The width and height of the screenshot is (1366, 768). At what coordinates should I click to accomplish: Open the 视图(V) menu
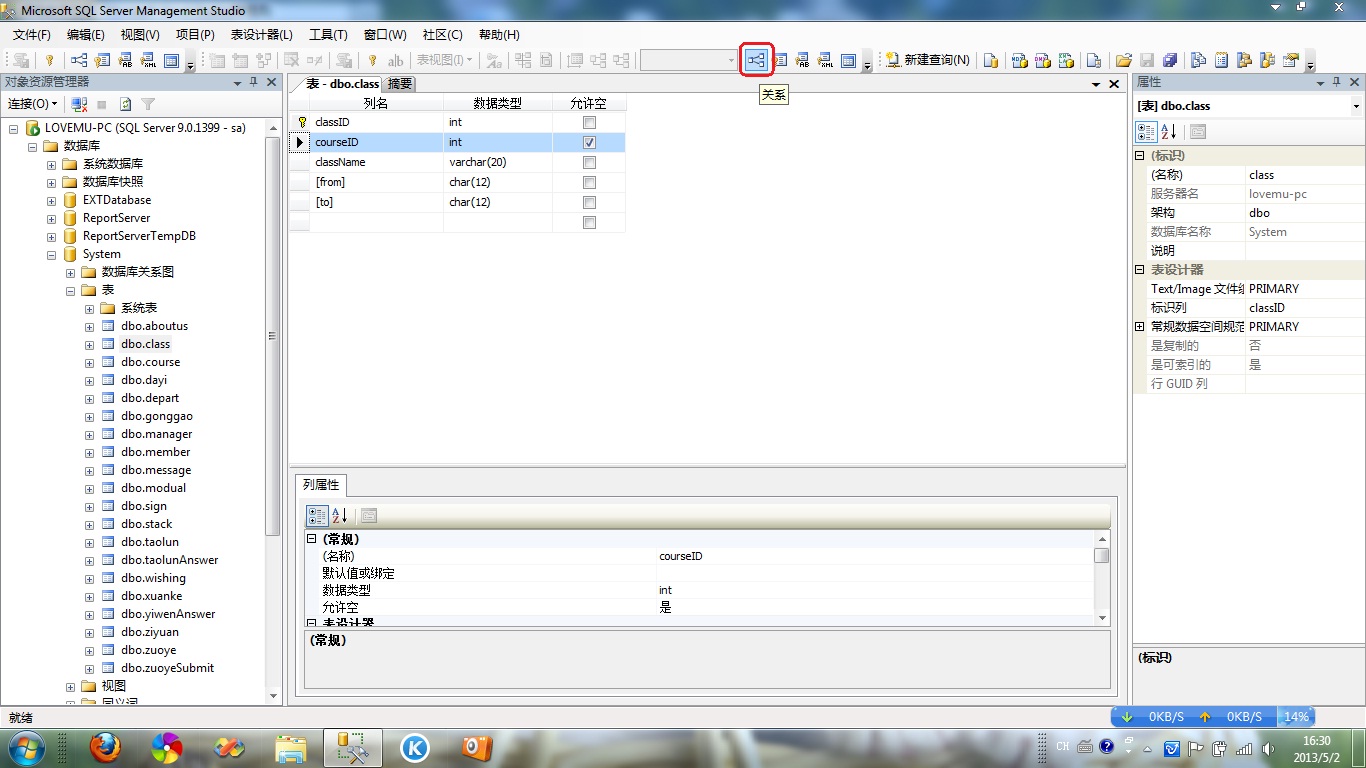(x=139, y=34)
